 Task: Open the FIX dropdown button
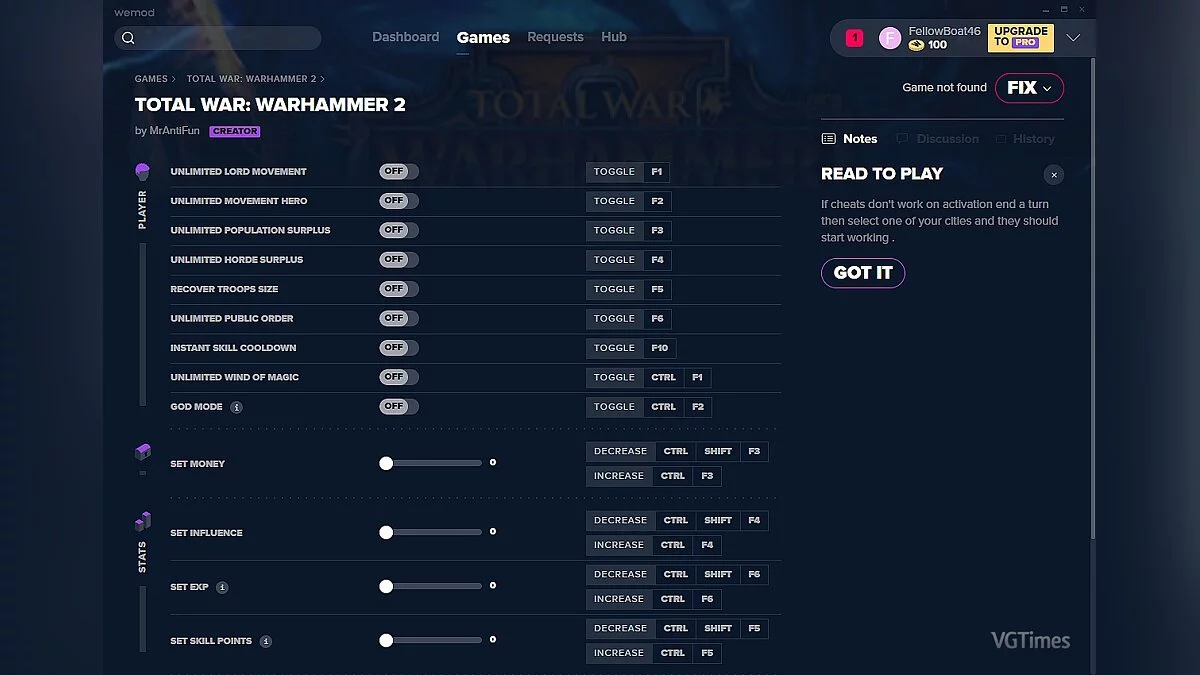pos(1029,88)
